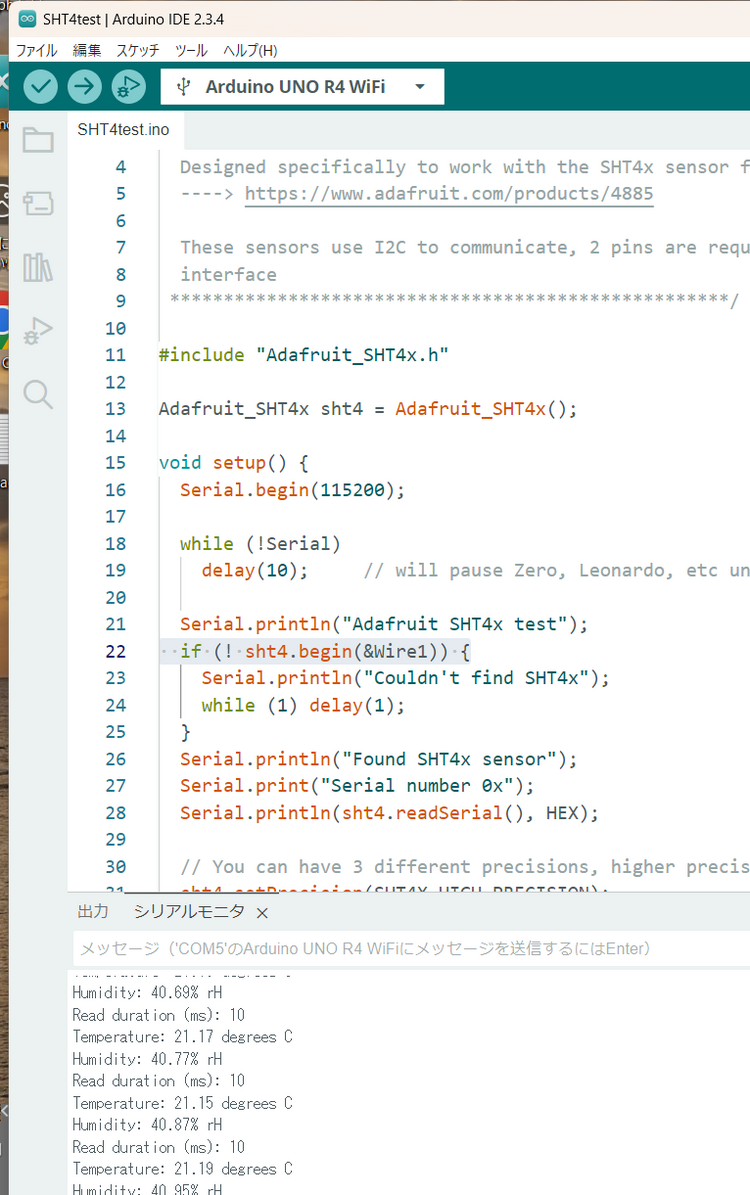Click the Verify sketch checkmark button

41,87
